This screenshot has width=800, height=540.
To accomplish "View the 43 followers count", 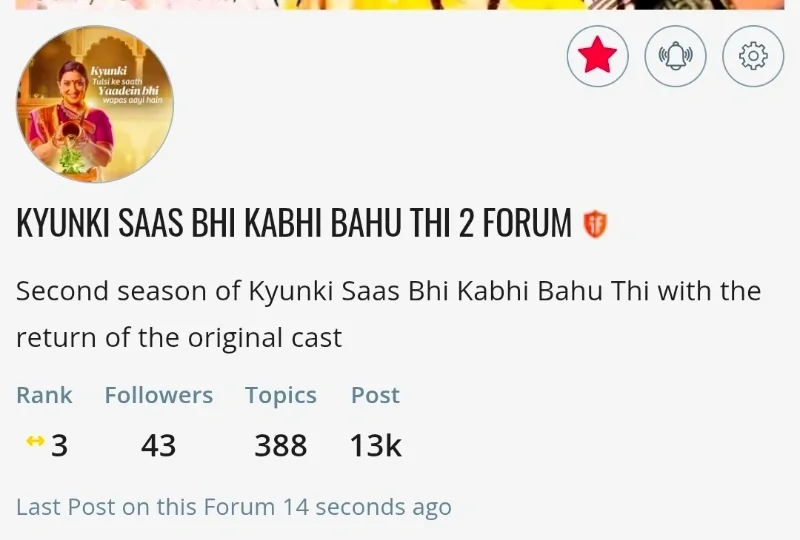I will point(158,445).
